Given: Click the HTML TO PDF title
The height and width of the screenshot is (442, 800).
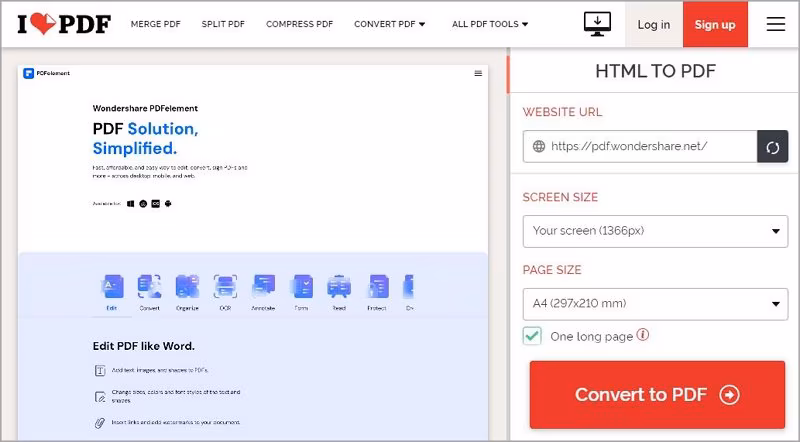Looking at the screenshot, I should (x=656, y=71).
